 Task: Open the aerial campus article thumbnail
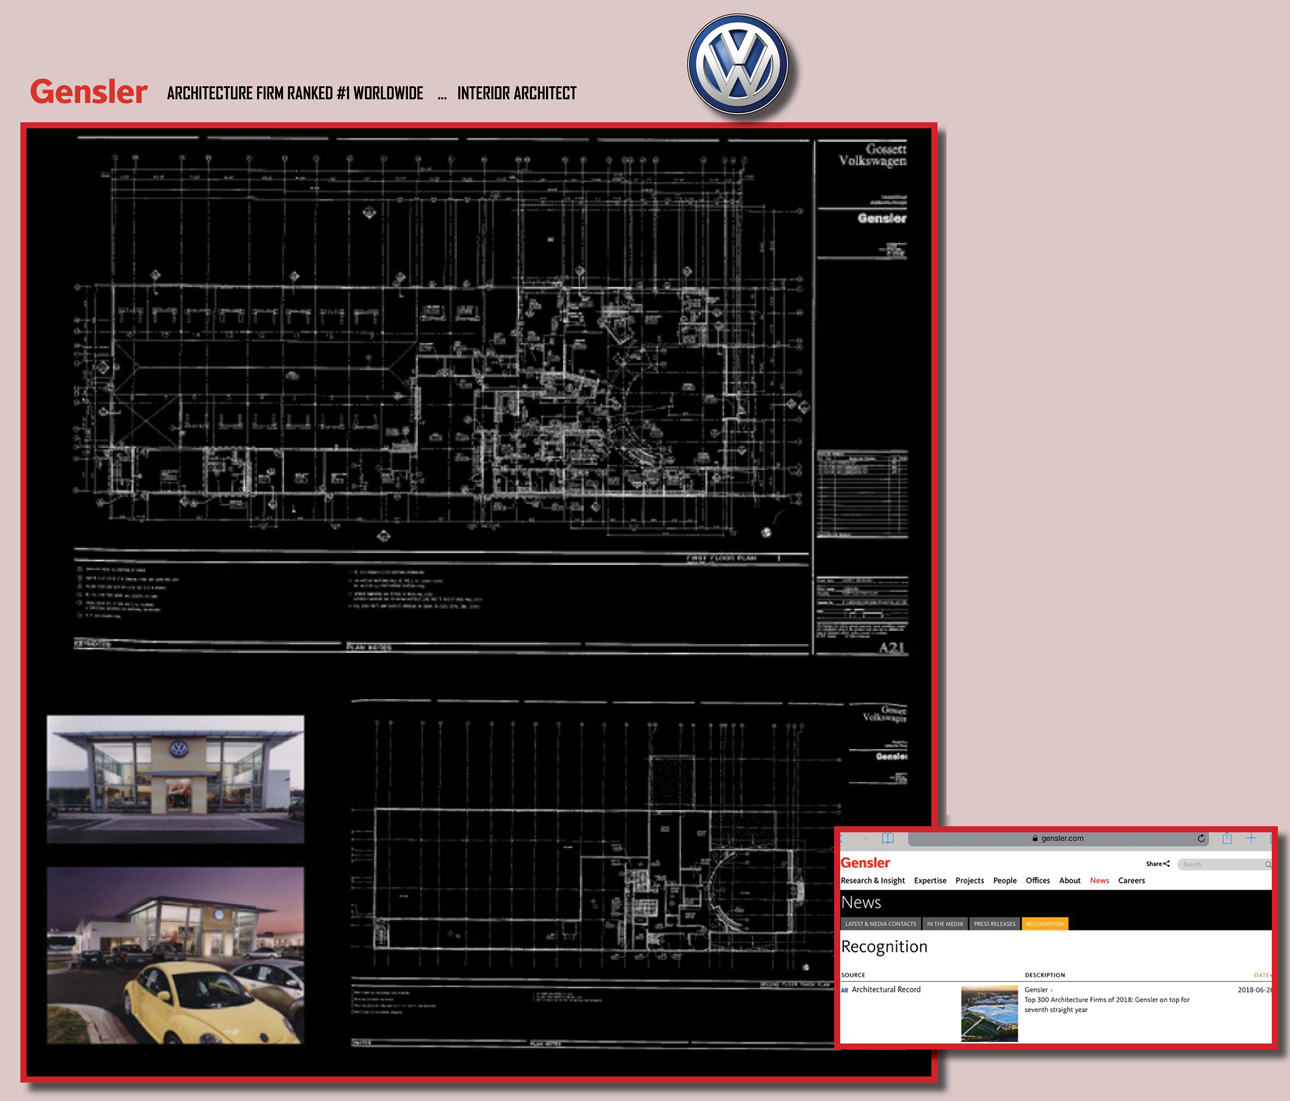click(x=989, y=1013)
